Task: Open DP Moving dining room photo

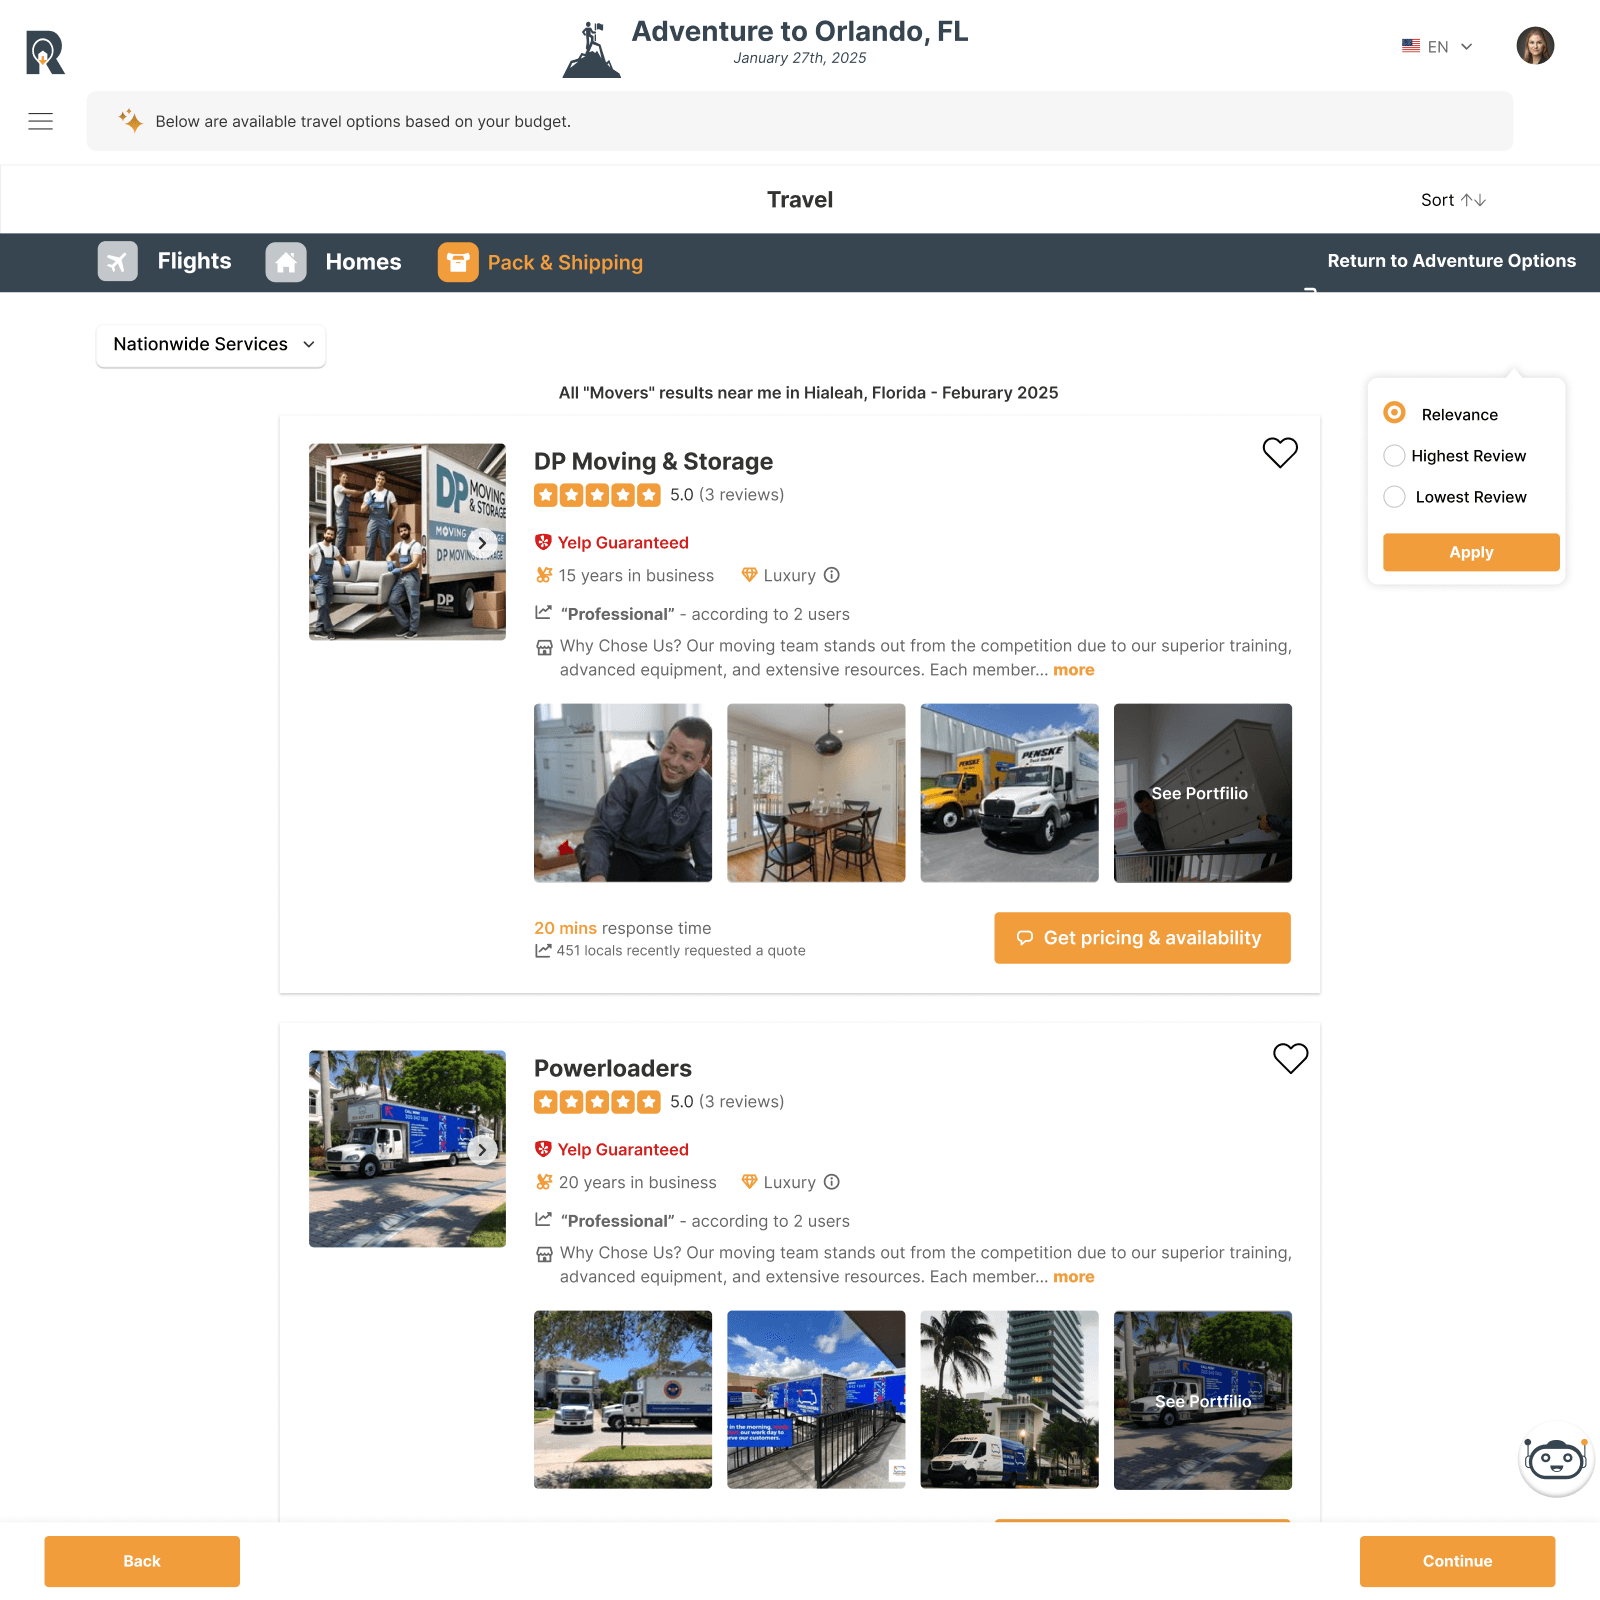Action: (x=816, y=793)
